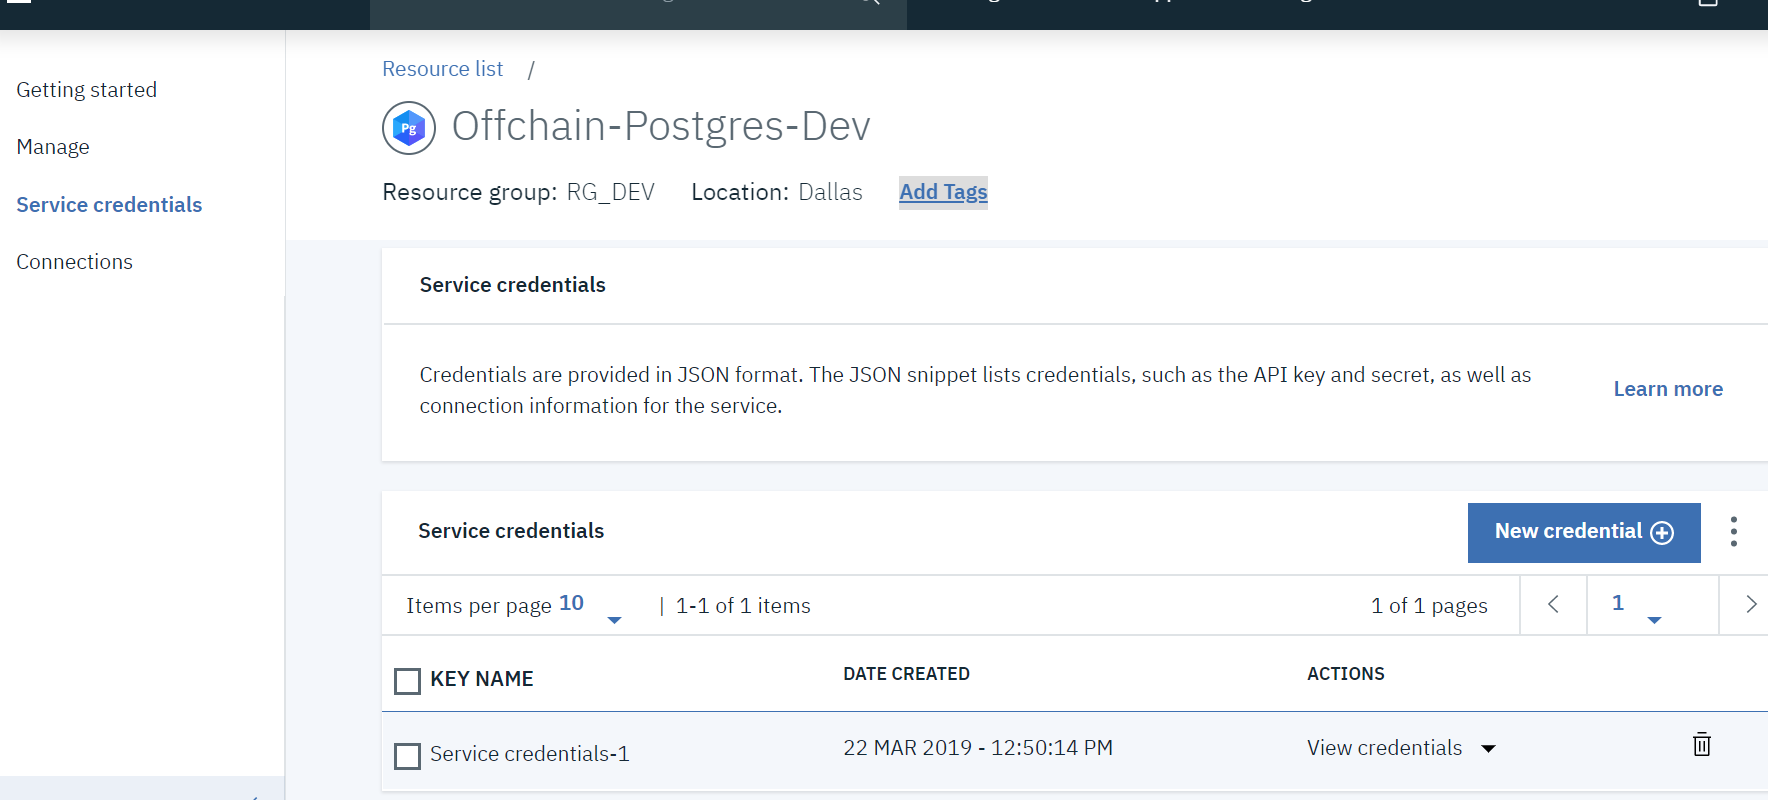Click the Add Tags link
Viewport: 1768px width, 800px height.
point(943,192)
